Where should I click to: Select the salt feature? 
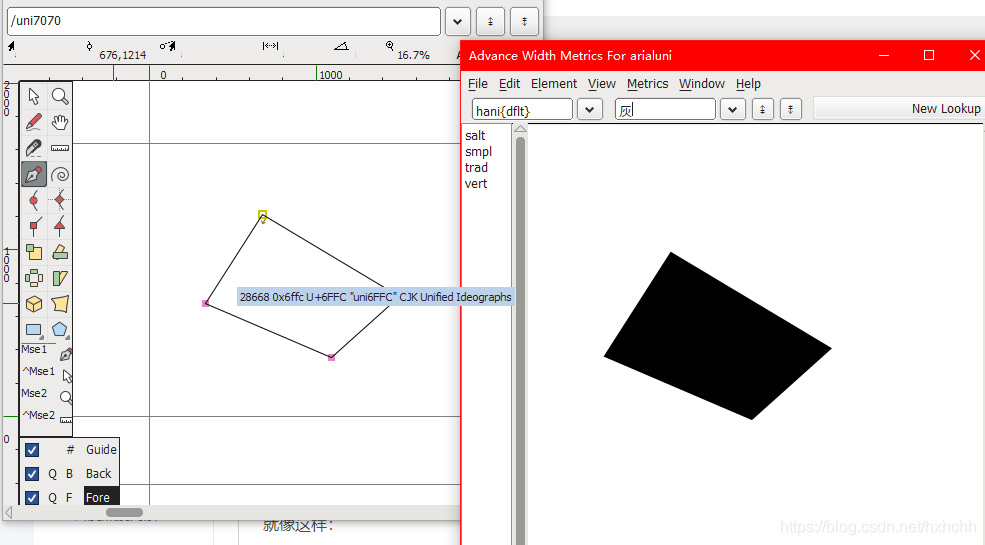click(476, 136)
